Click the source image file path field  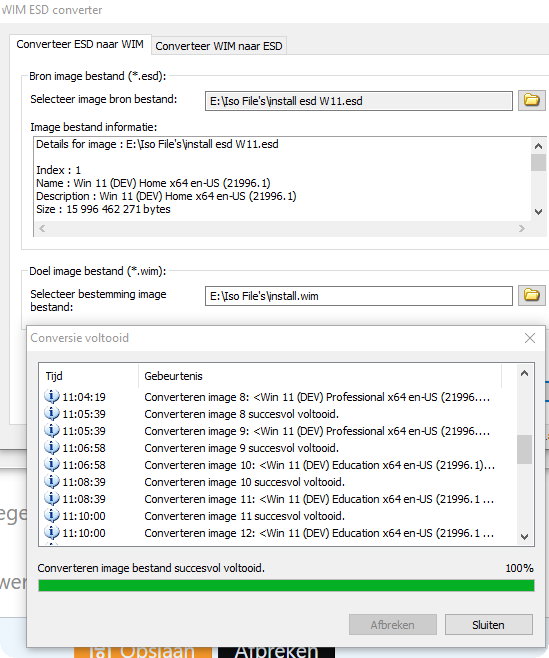point(358,101)
